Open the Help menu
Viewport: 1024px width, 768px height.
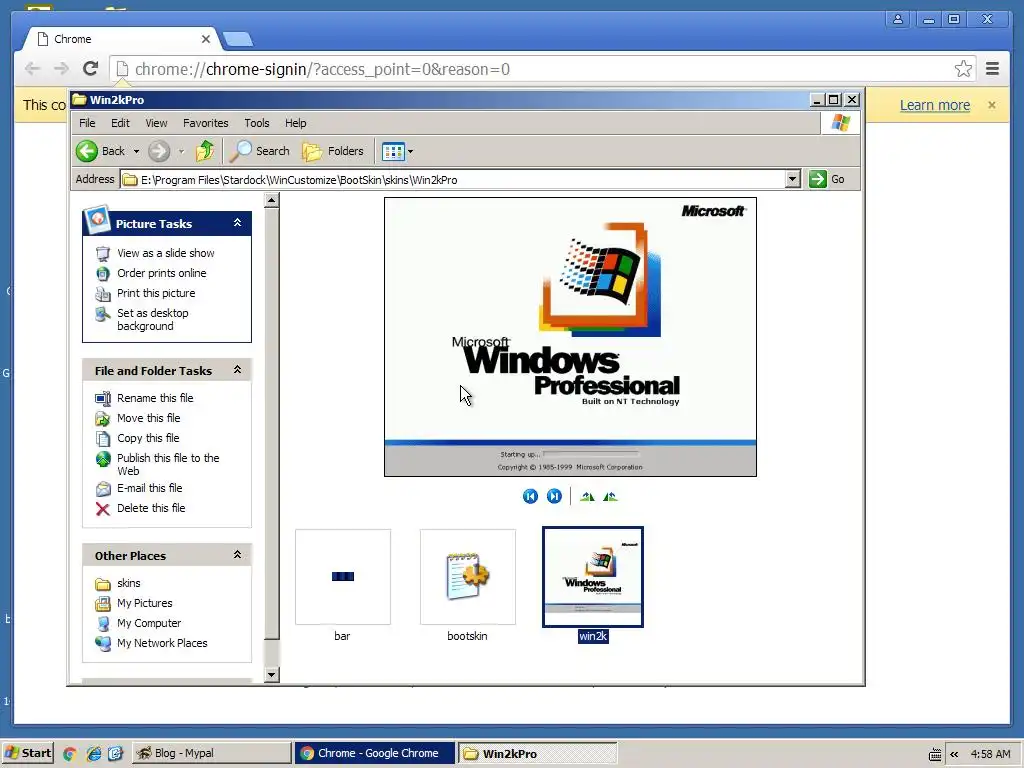pyautogui.click(x=295, y=123)
